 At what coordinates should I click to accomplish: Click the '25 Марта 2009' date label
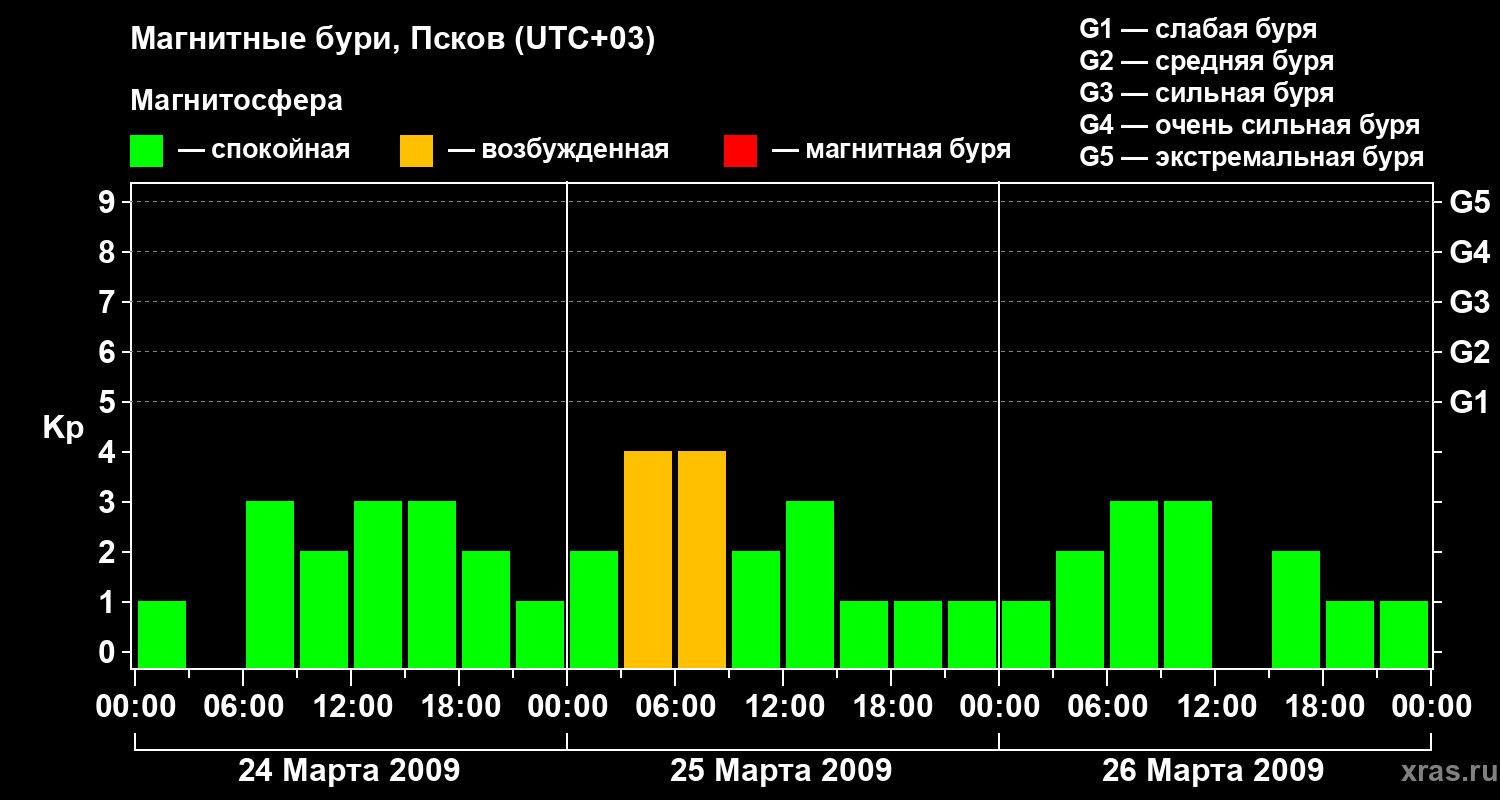(781, 771)
